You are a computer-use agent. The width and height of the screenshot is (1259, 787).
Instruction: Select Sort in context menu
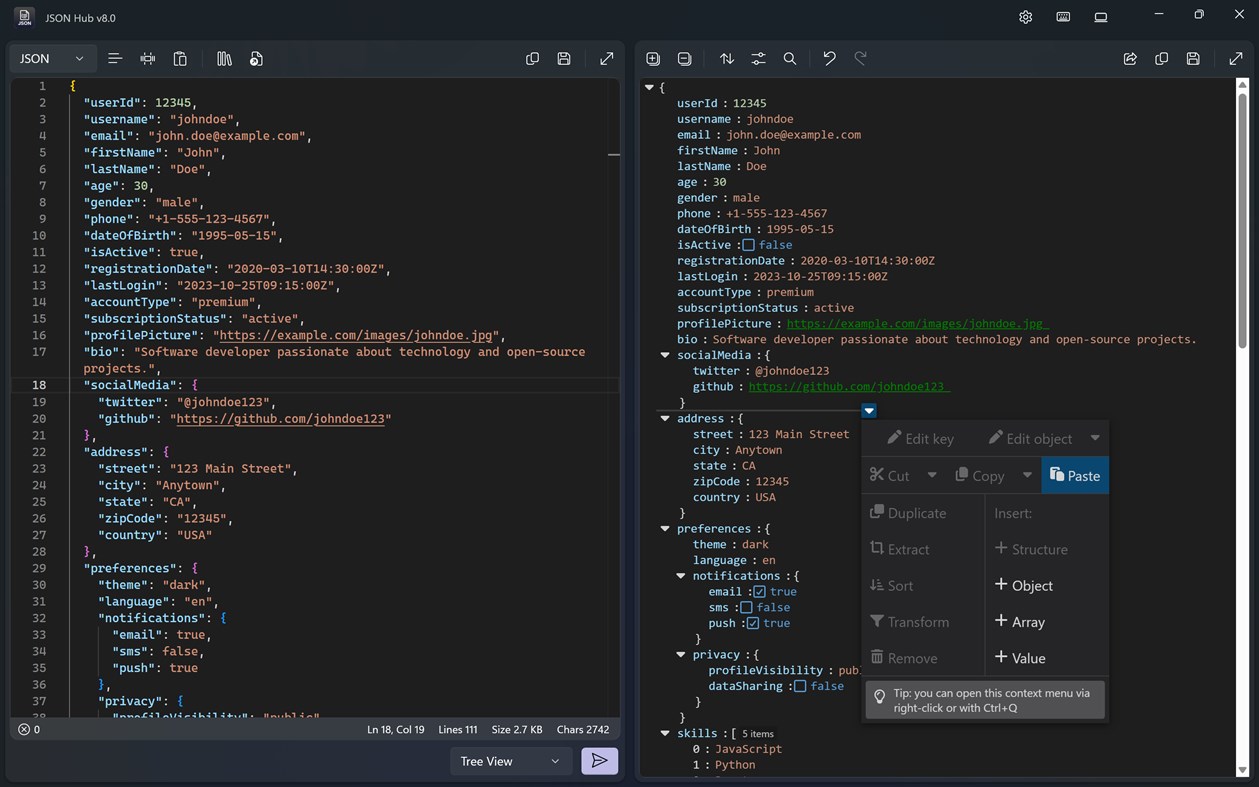(x=892, y=585)
